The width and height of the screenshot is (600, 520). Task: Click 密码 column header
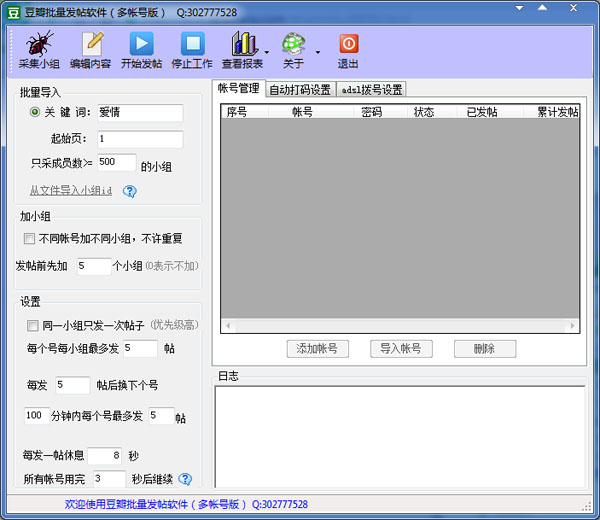point(380,112)
